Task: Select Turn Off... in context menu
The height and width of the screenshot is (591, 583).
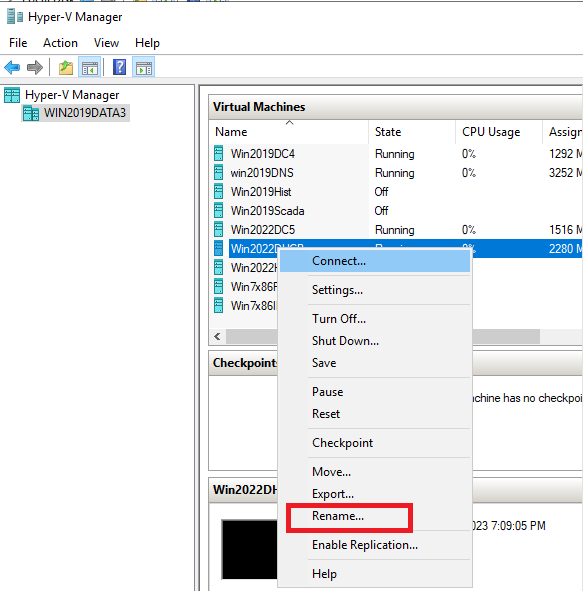Action: (x=375, y=319)
